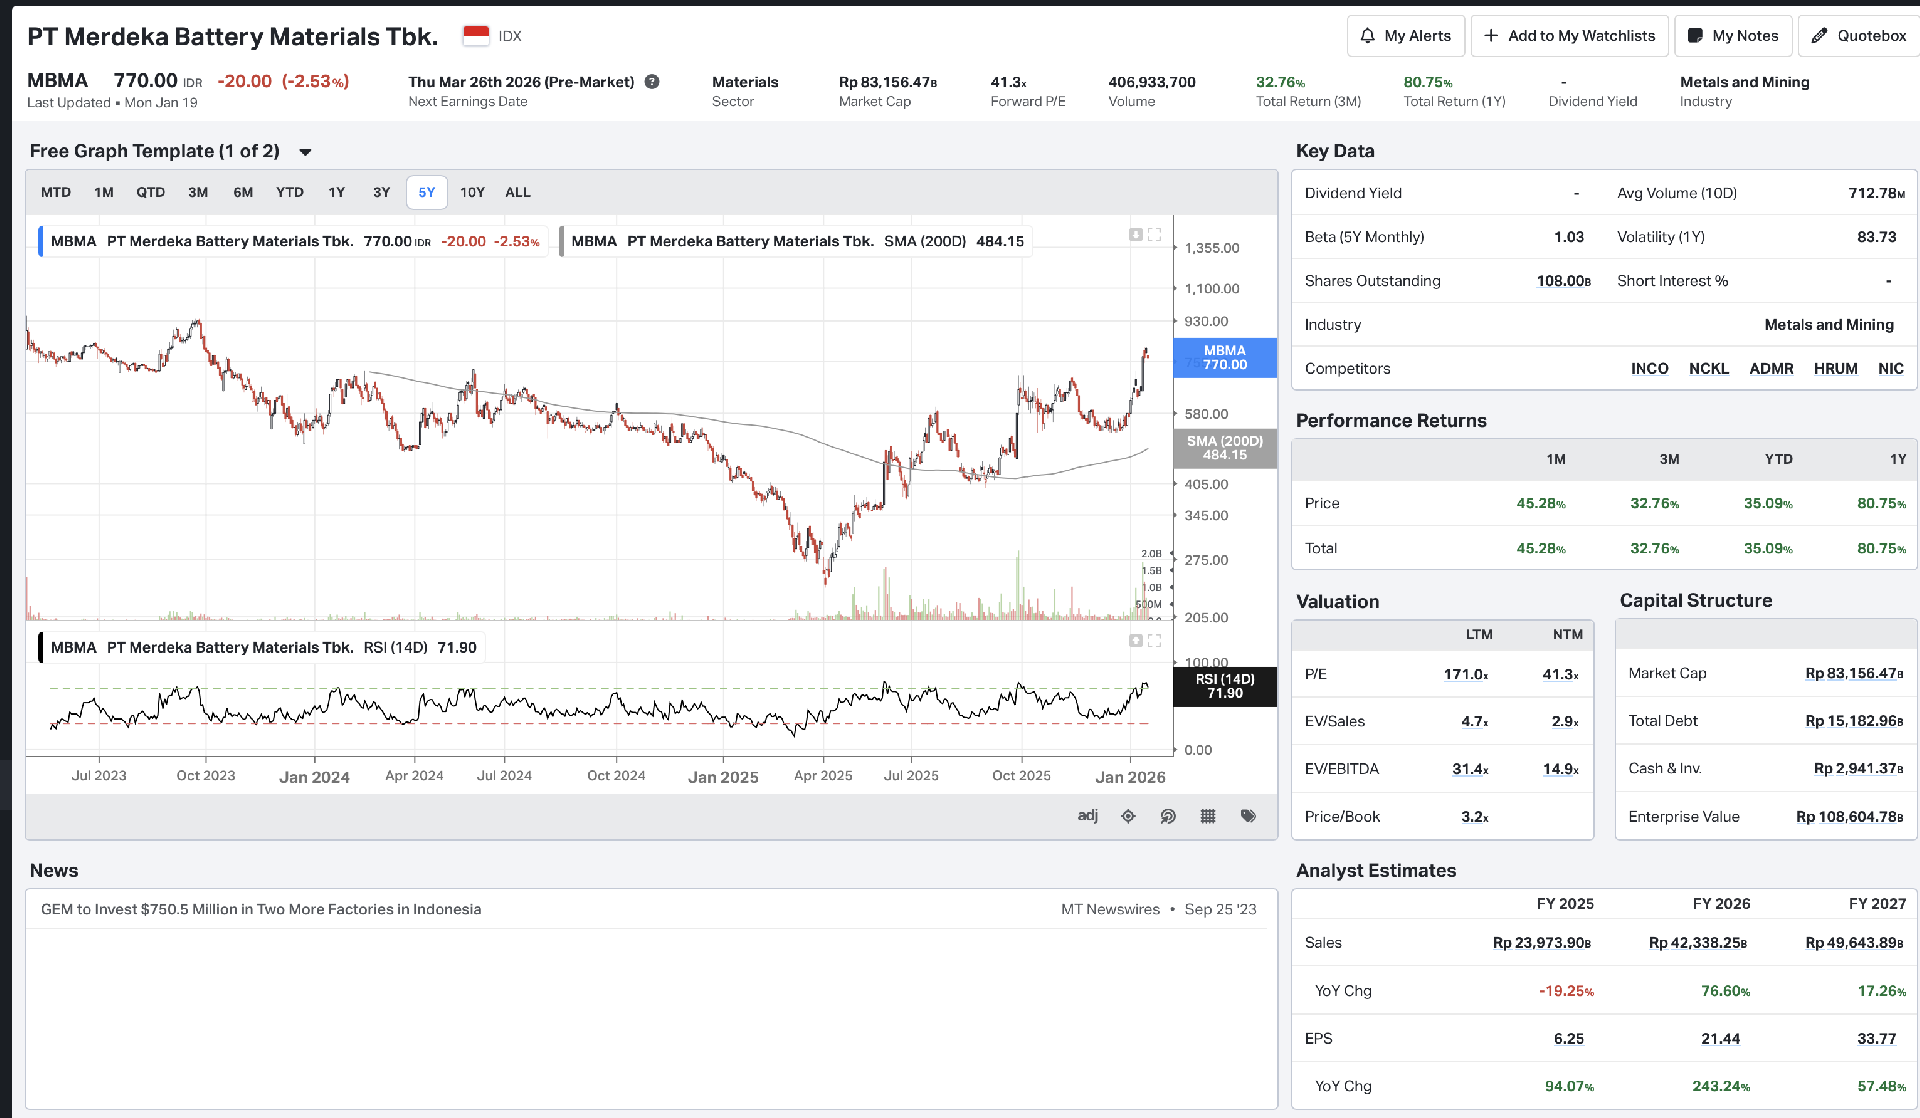The width and height of the screenshot is (1920, 1118).
Task: Click the SMA (200D) legend label
Action: coord(924,241)
